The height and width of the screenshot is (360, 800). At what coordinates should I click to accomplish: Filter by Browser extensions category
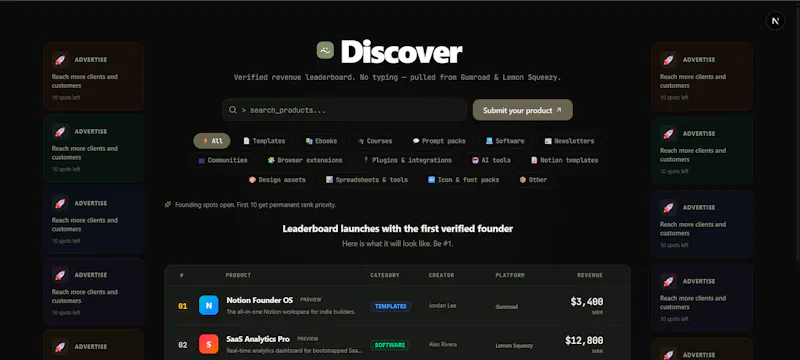tap(305, 160)
